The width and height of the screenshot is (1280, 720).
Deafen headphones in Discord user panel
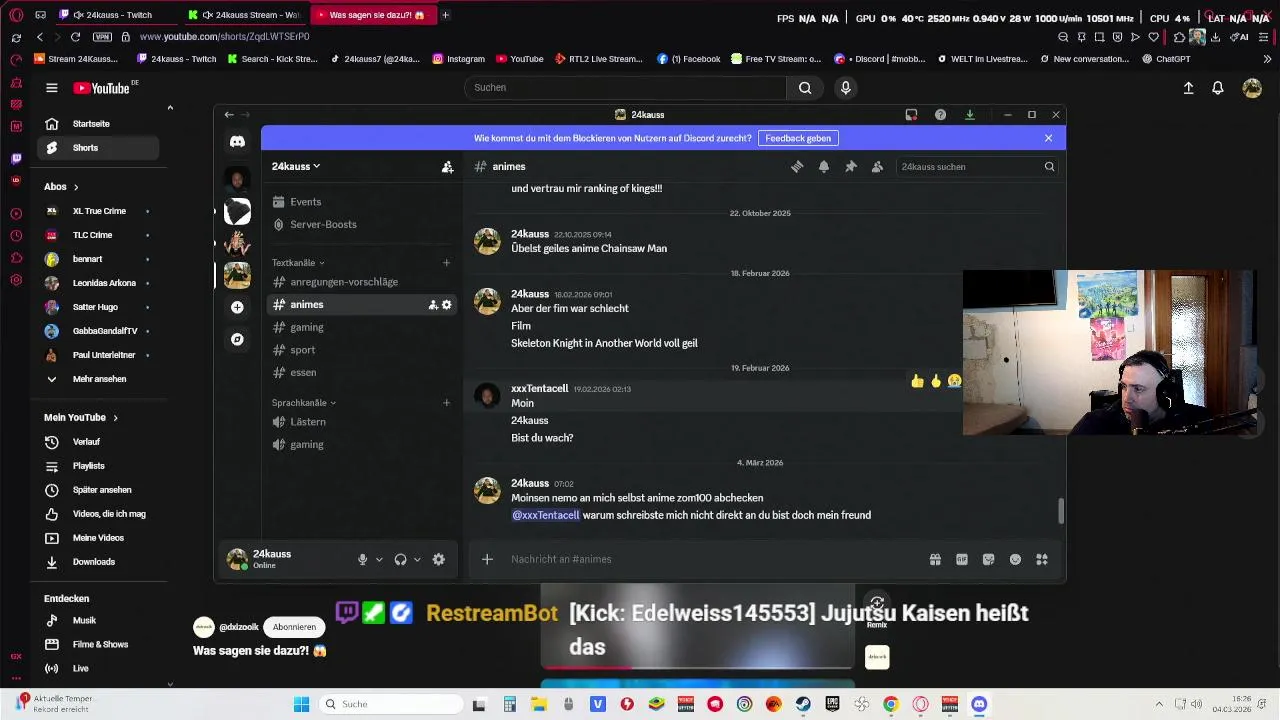(x=400, y=560)
